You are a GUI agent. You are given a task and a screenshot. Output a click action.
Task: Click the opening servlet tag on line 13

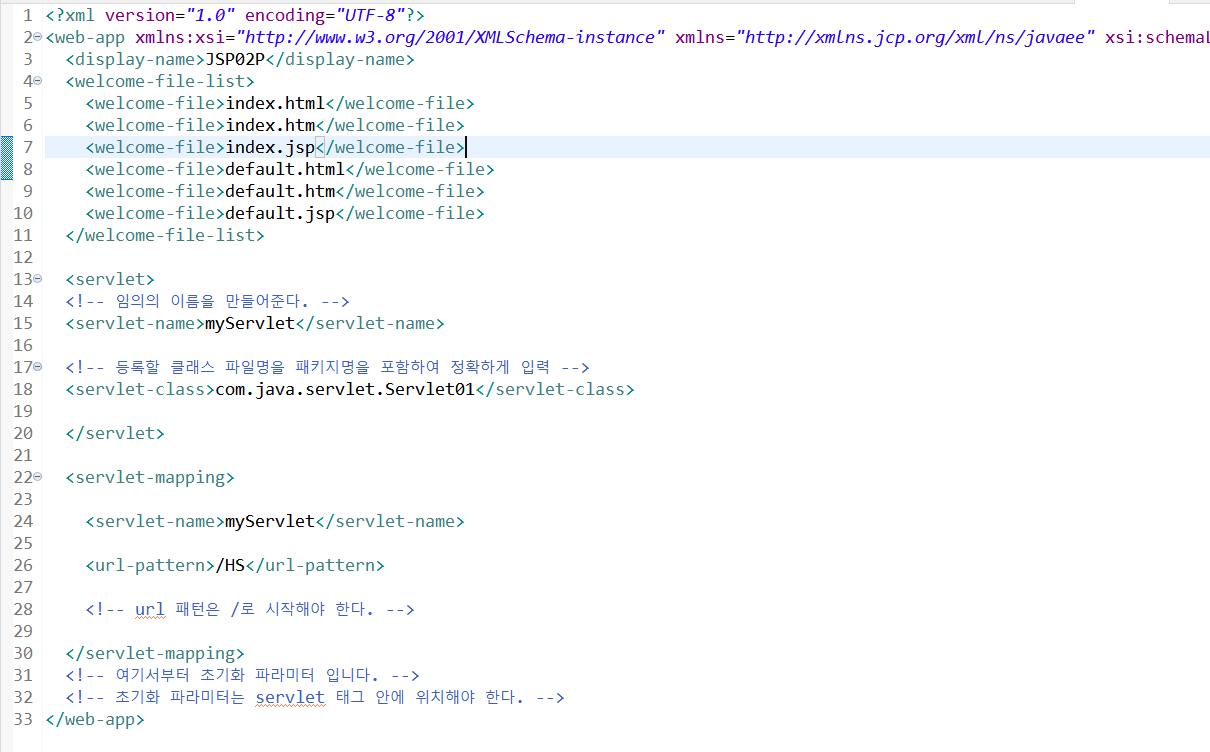coord(110,279)
